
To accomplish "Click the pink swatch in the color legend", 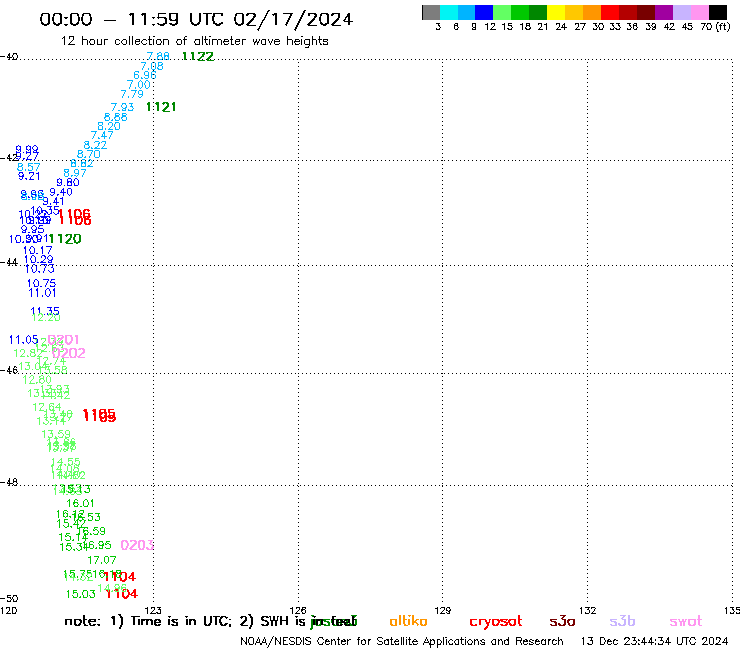I will (700, 12).
